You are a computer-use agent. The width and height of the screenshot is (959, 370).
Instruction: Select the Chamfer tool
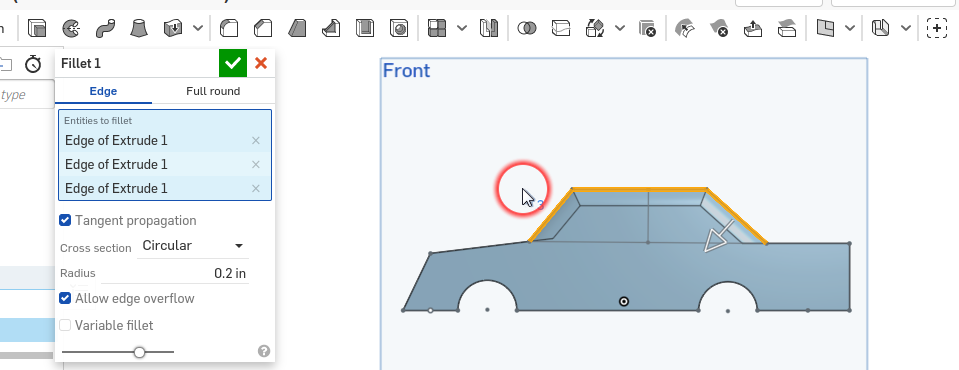pyautogui.click(x=263, y=28)
